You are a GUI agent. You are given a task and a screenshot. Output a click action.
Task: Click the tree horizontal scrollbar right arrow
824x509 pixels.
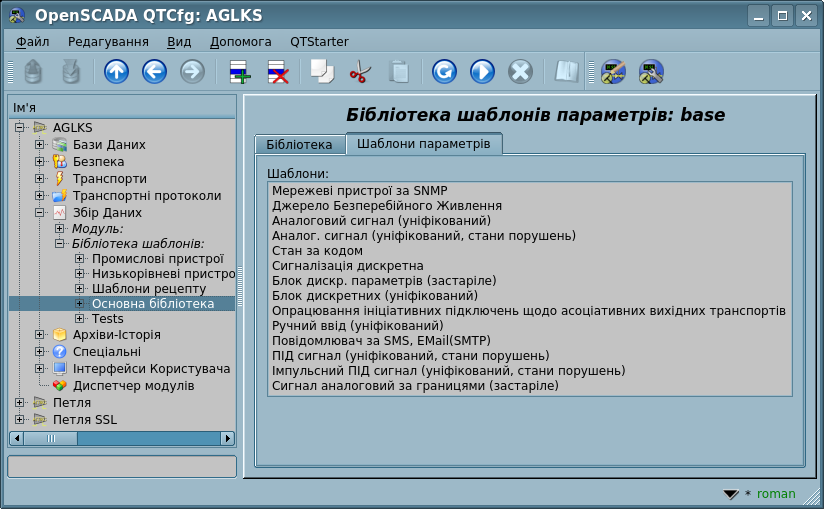pos(228,438)
